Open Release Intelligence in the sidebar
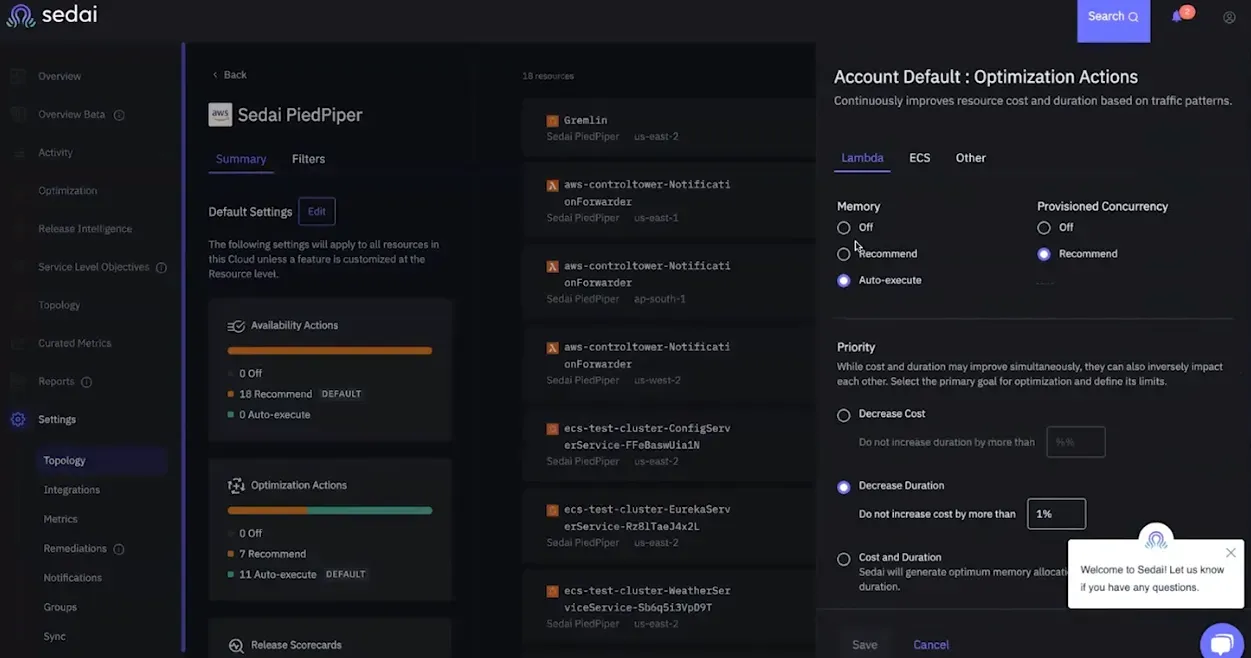Screen dimensions: 1251x658 point(85,229)
